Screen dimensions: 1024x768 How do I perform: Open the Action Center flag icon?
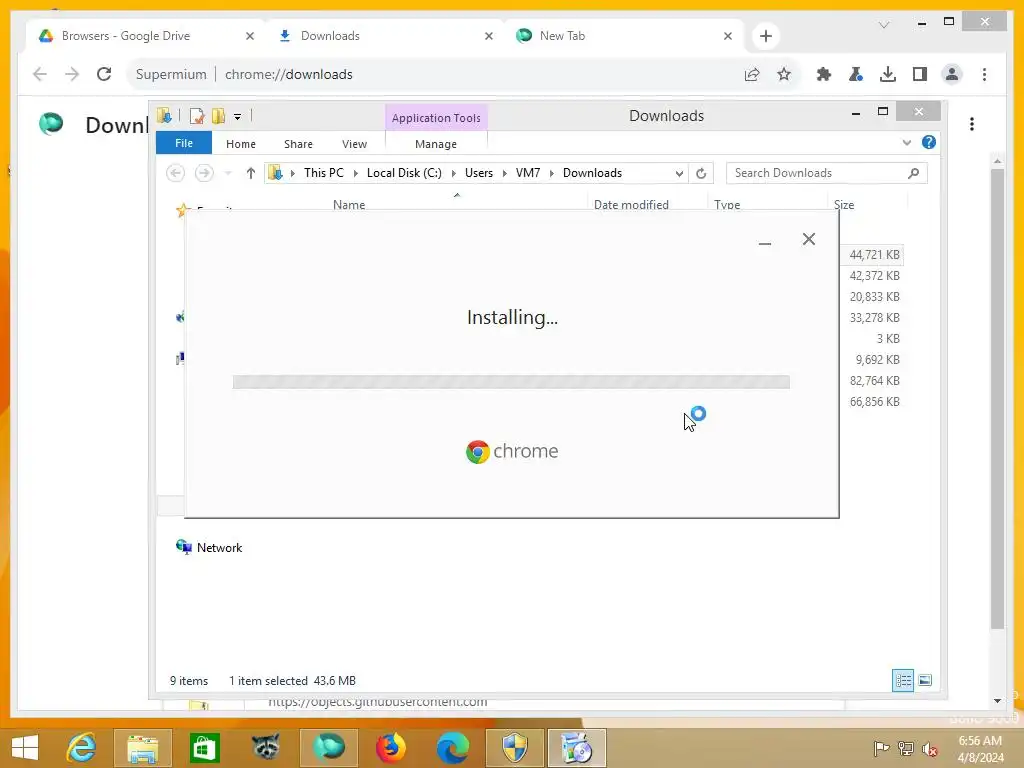(x=881, y=748)
